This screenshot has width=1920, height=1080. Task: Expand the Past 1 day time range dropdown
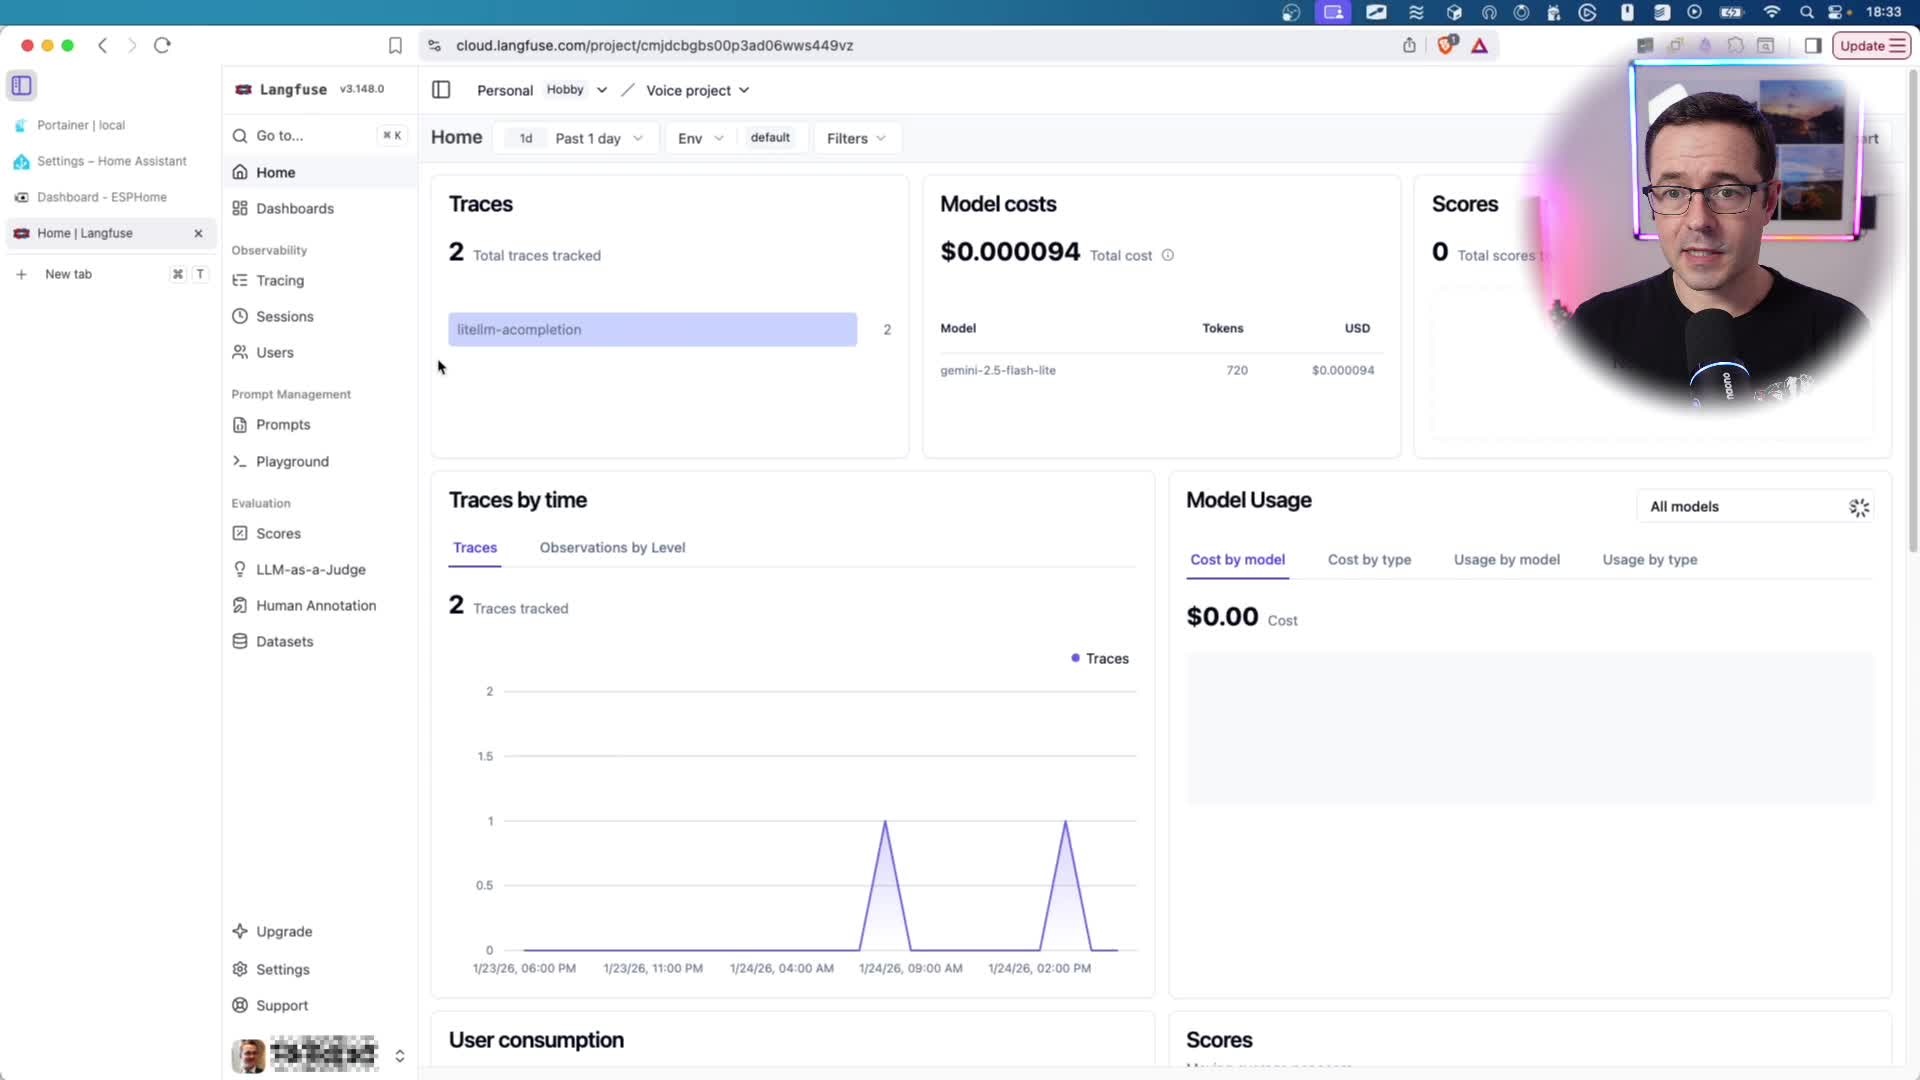click(598, 138)
